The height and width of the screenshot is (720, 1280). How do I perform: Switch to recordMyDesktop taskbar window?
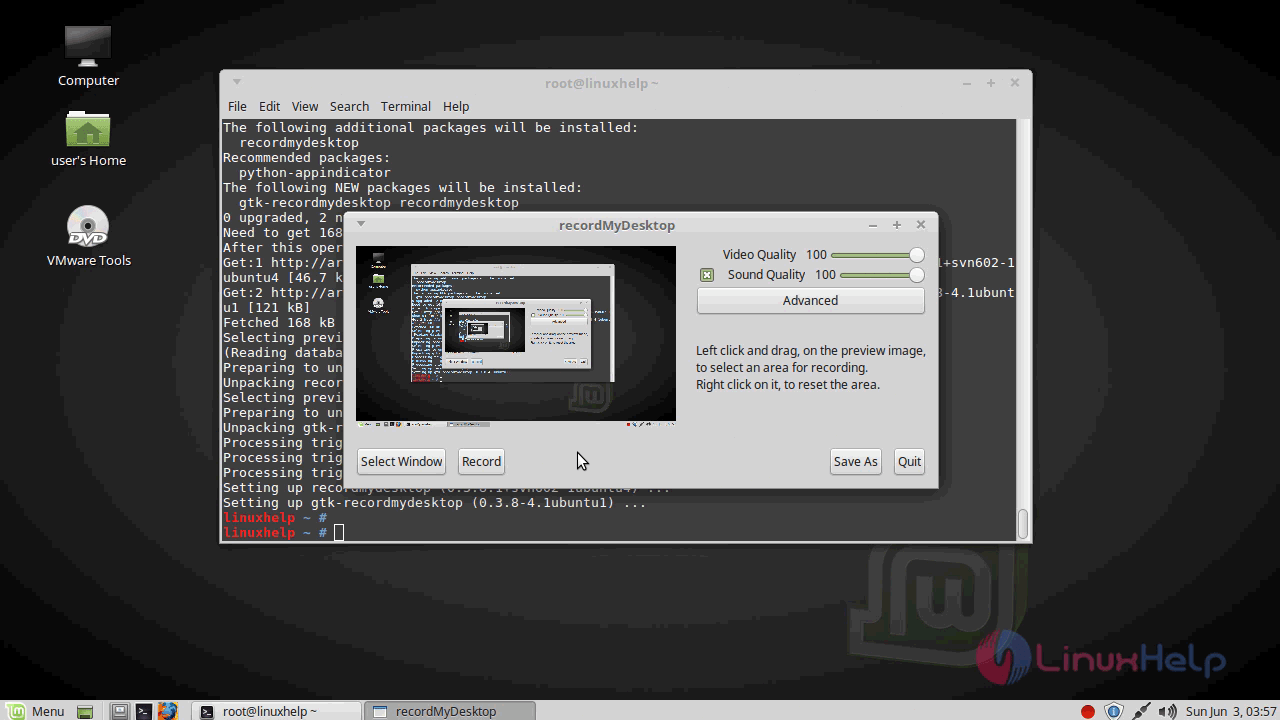click(450, 711)
